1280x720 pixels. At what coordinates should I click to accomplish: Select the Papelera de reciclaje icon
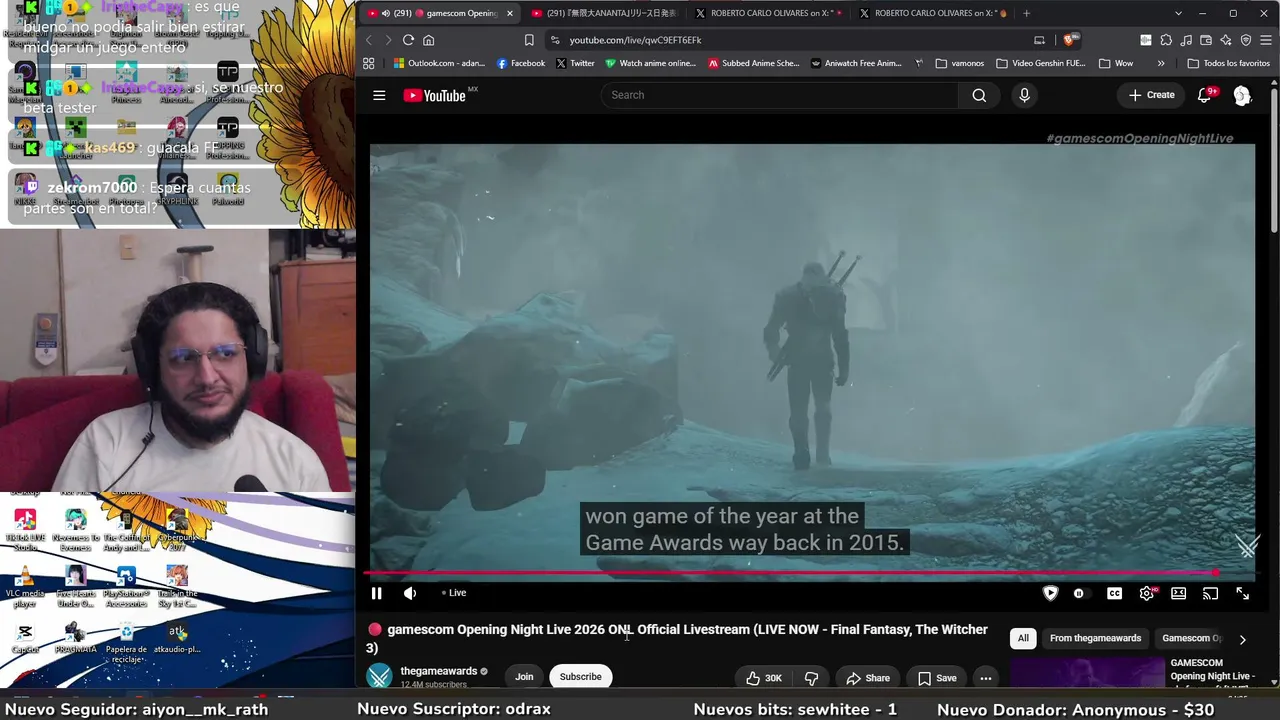[x=126, y=642]
